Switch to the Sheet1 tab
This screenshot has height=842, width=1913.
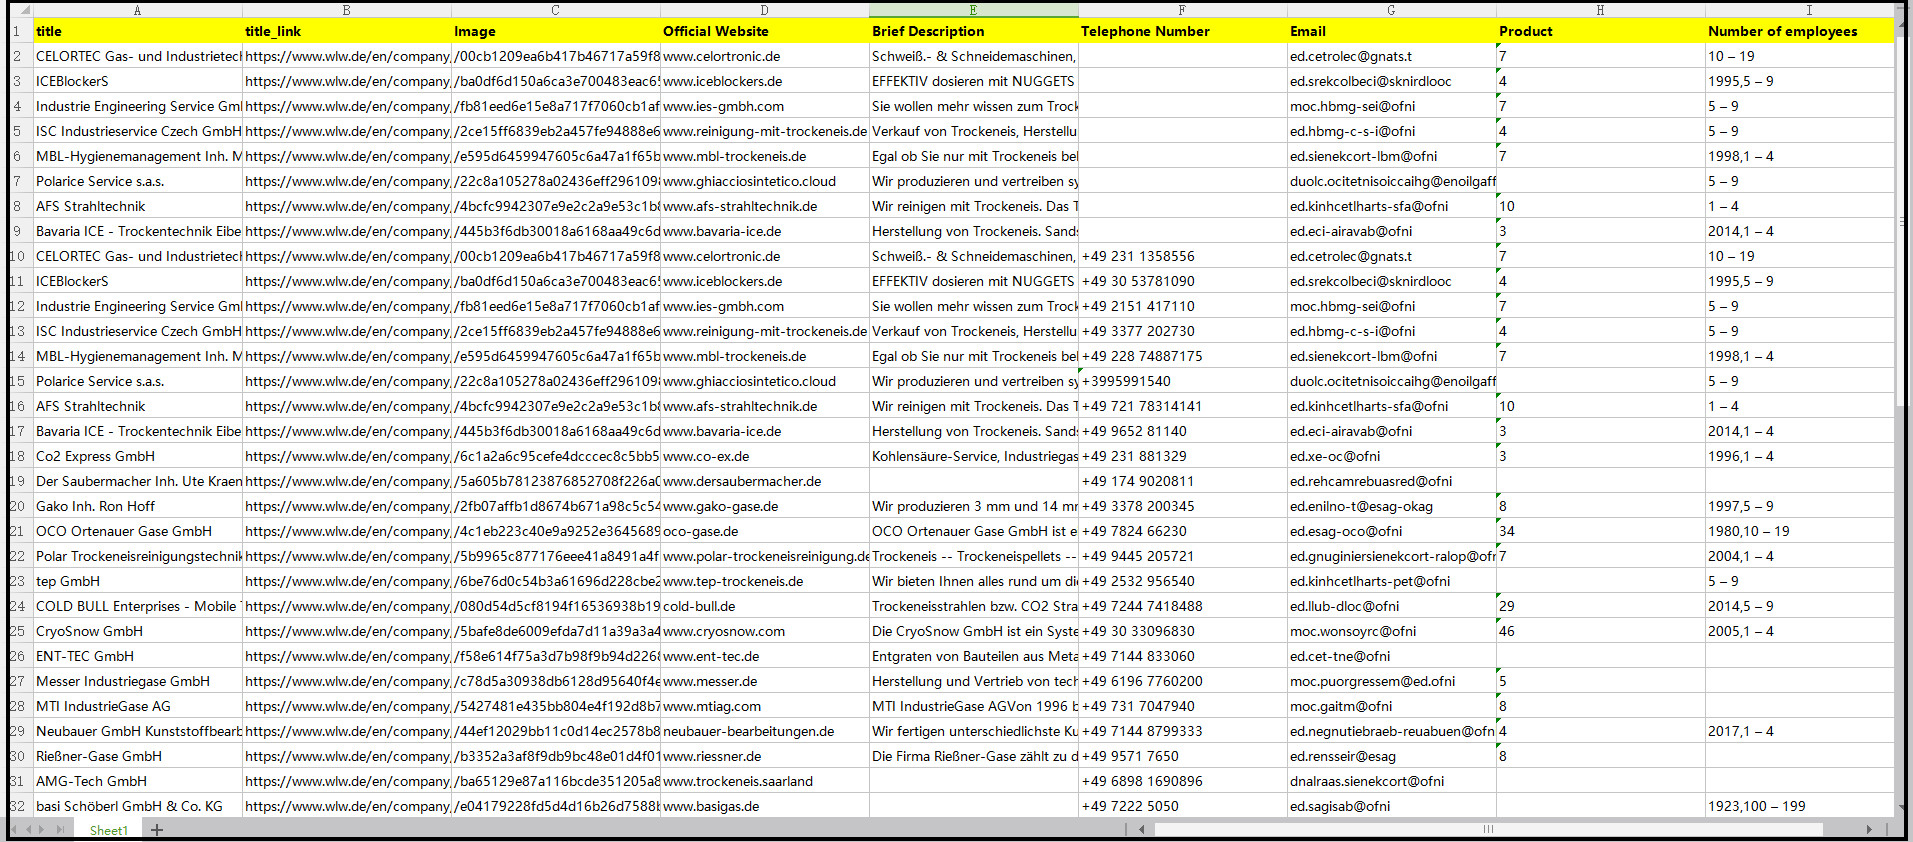point(109,830)
